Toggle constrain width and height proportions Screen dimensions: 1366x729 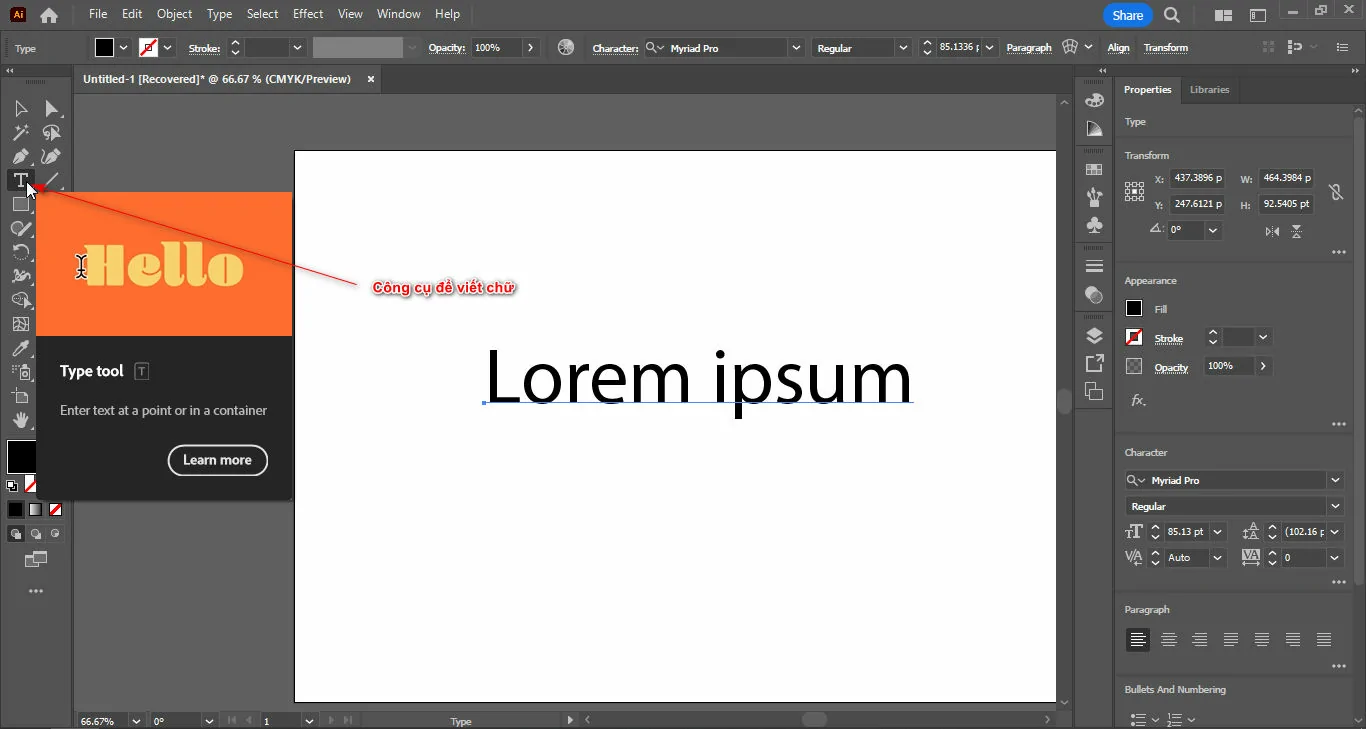[x=1335, y=192]
